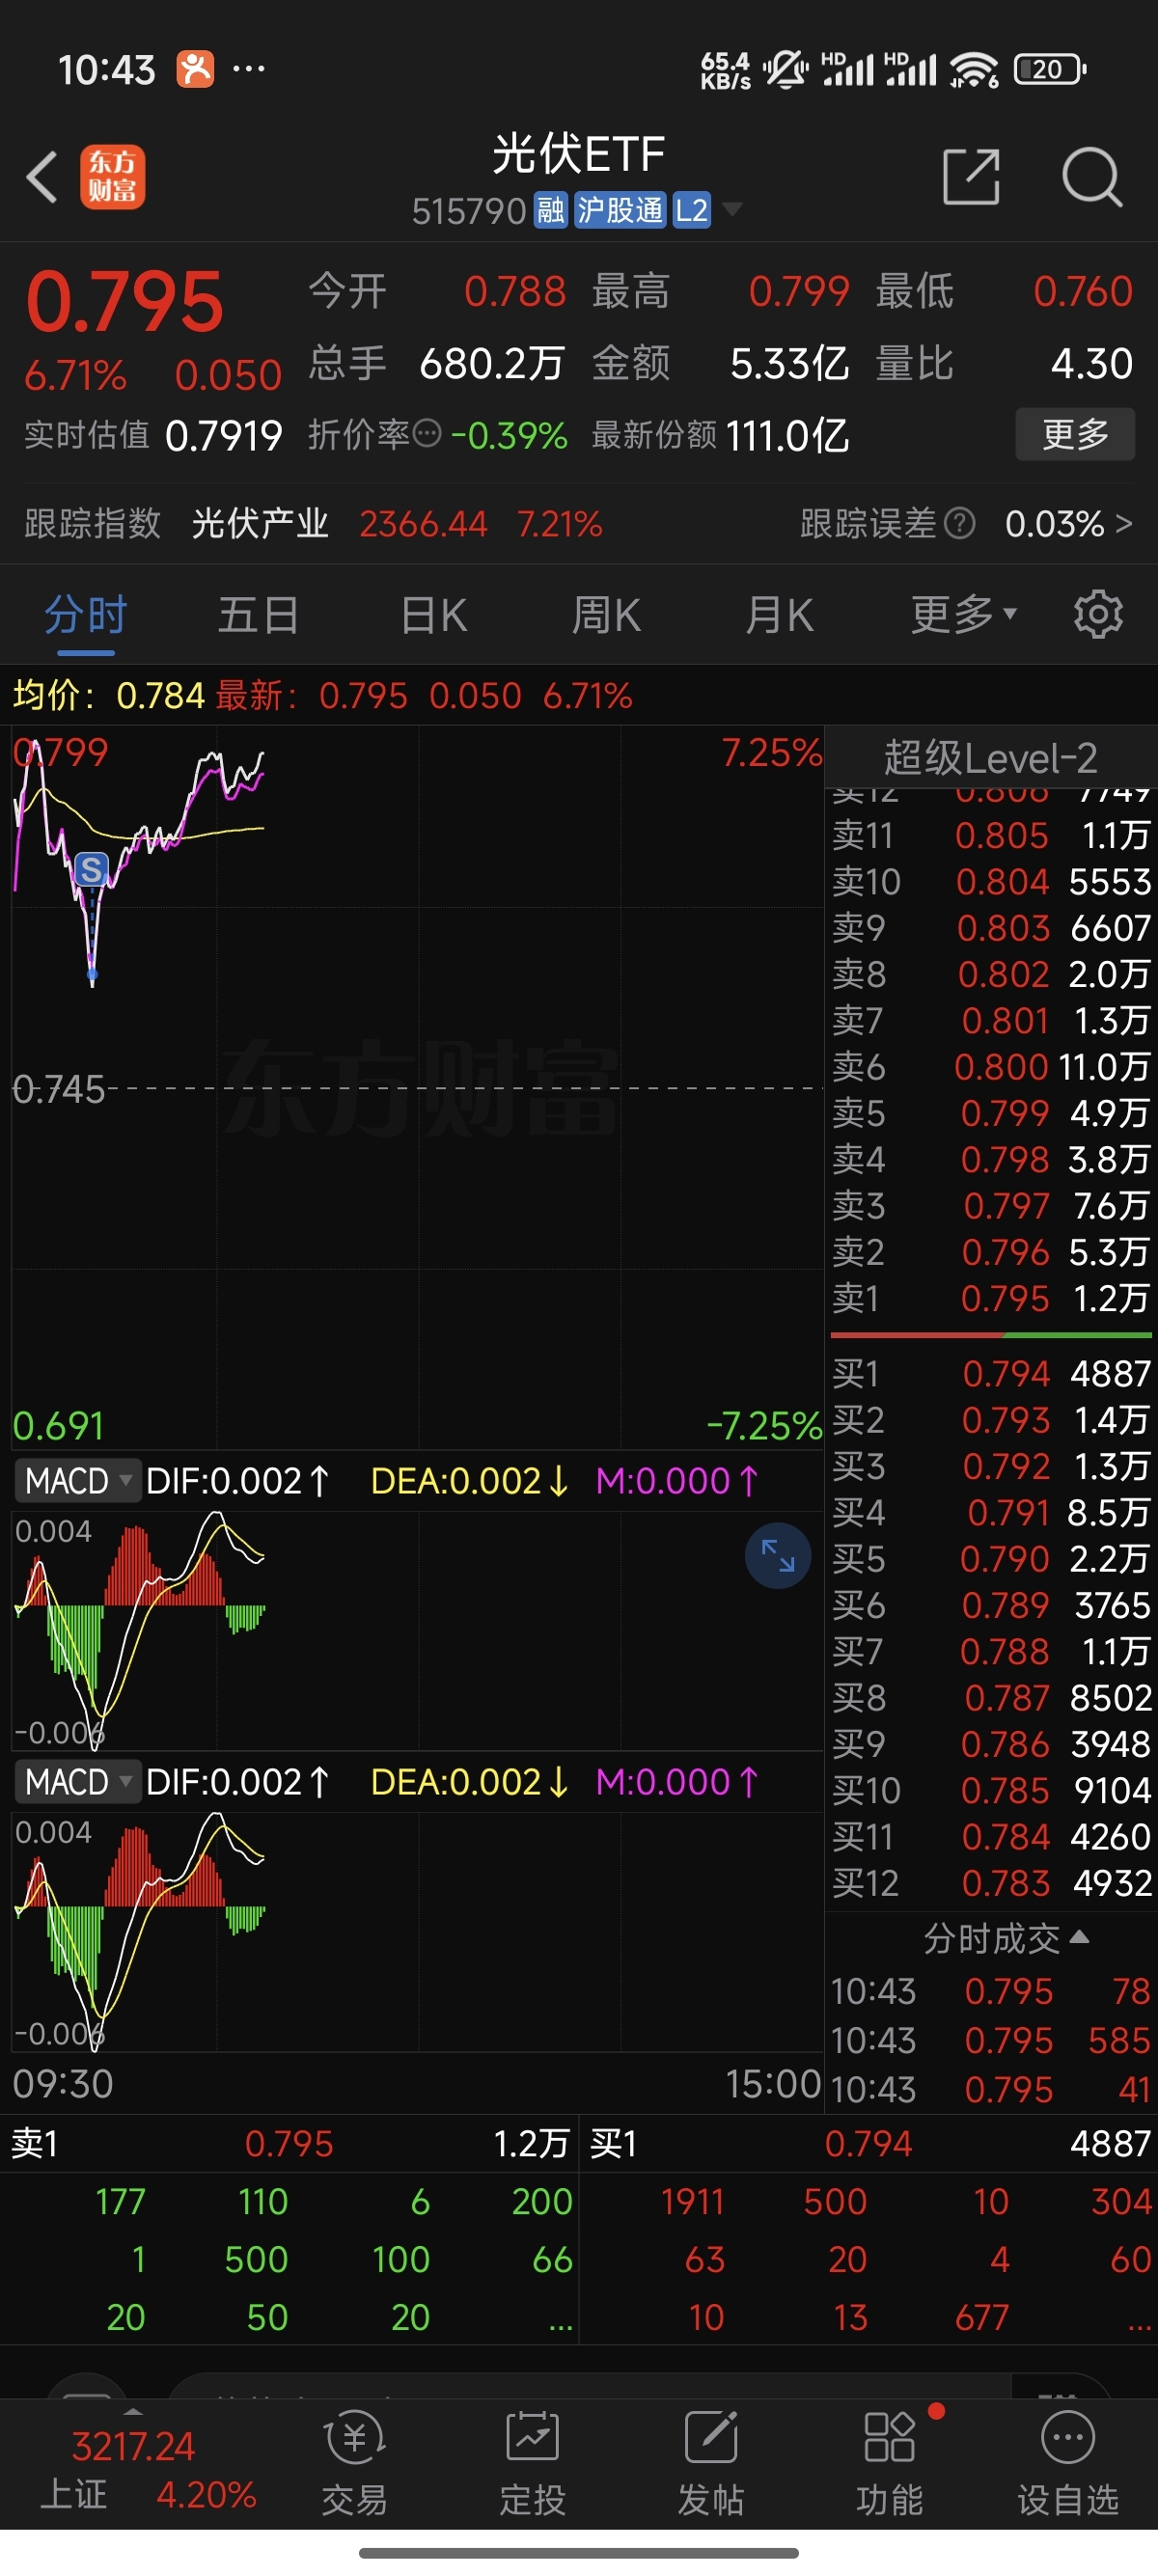This screenshot has height=2576, width=1158.
Task: Expand the first MACD indicator dropdown
Action: pyautogui.click(x=77, y=1480)
